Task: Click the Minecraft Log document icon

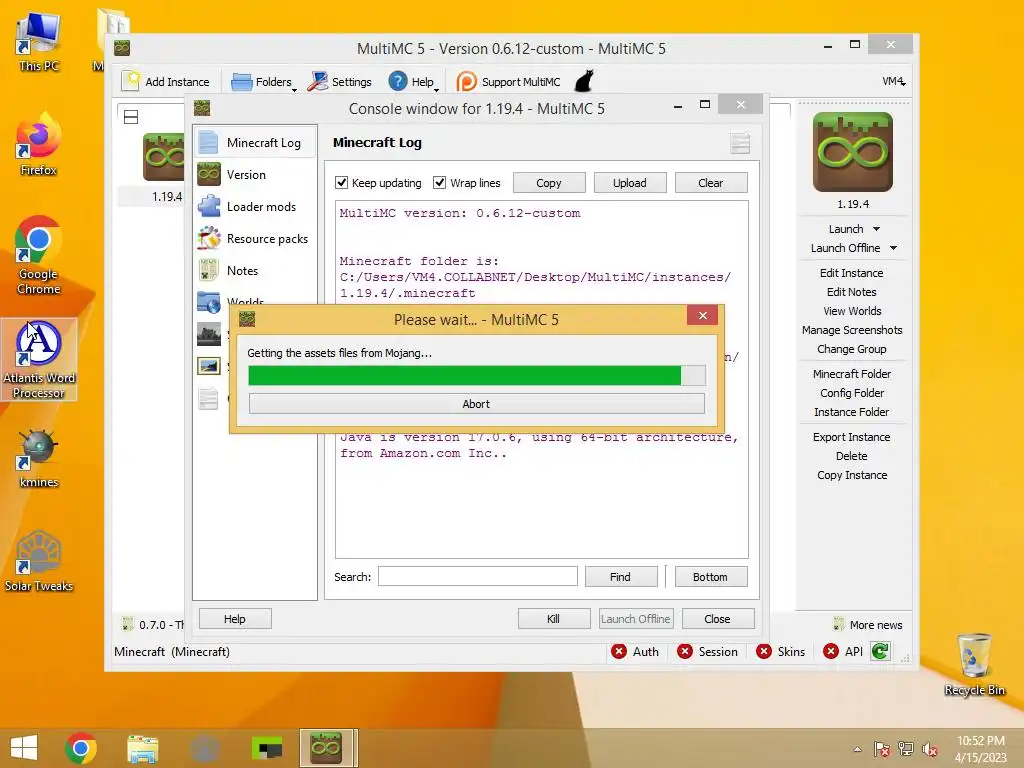Action: [208, 142]
